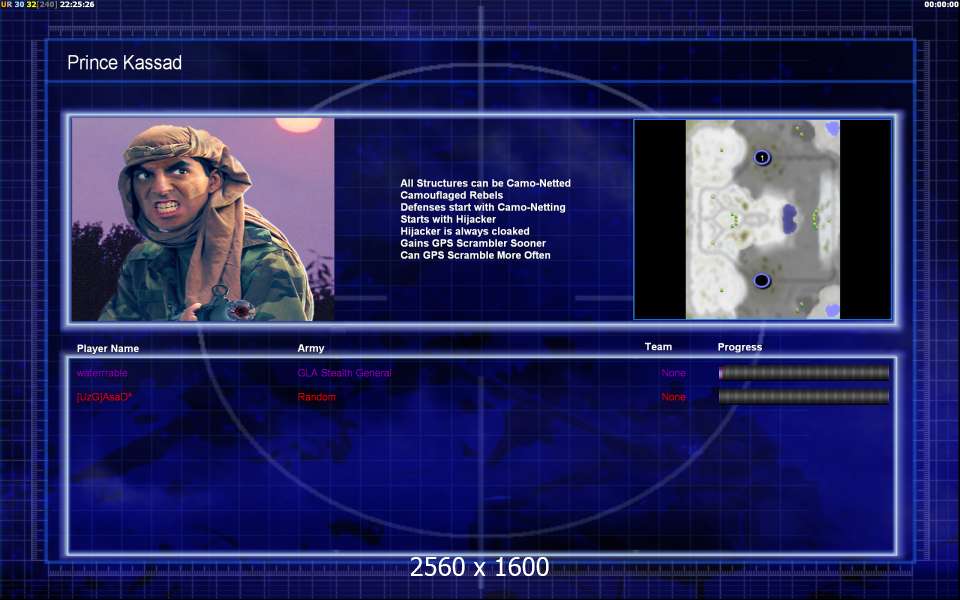This screenshot has height=600, width=960.
Task: Click 'Hijacker is always cloaked' line
Action: pyautogui.click(x=465, y=231)
